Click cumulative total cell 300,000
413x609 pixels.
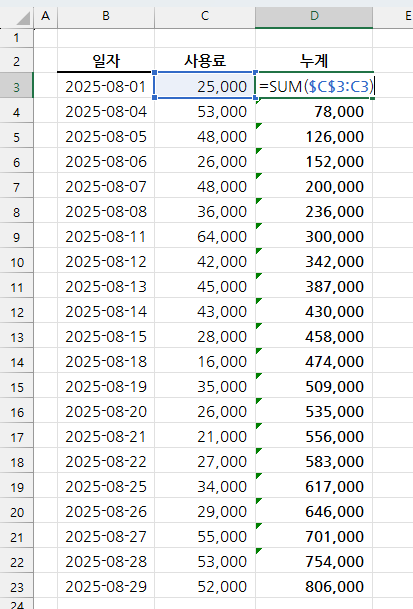(314, 236)
